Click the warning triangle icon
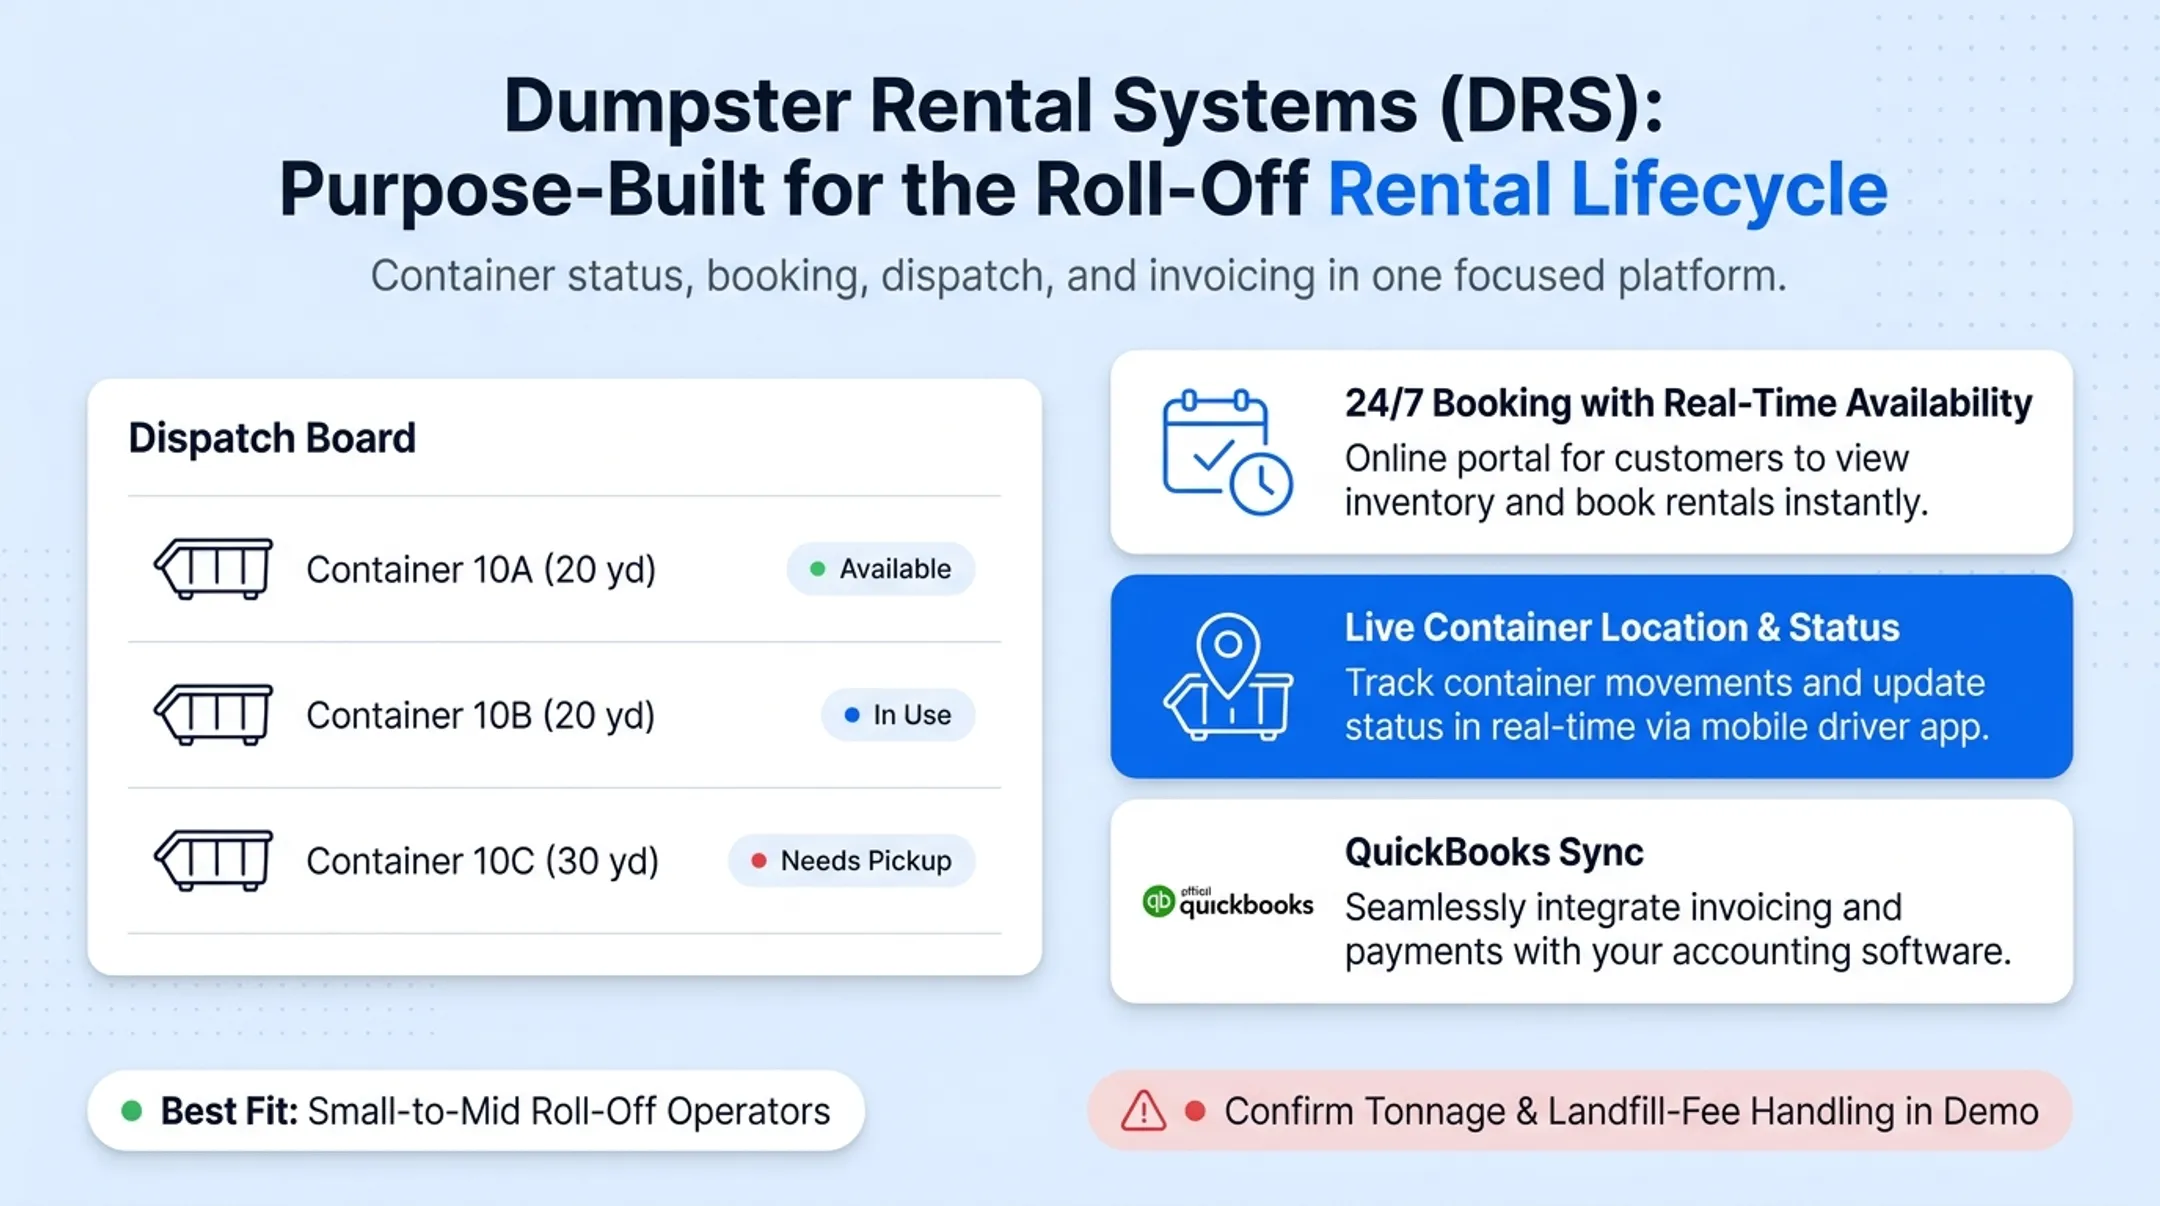 click(x=1143, y=1111)
